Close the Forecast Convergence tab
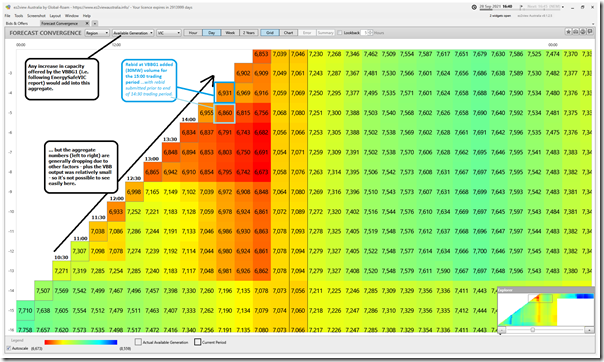This screenshot has width=604, height=362. pyautogui.click(x=87, y=23)
